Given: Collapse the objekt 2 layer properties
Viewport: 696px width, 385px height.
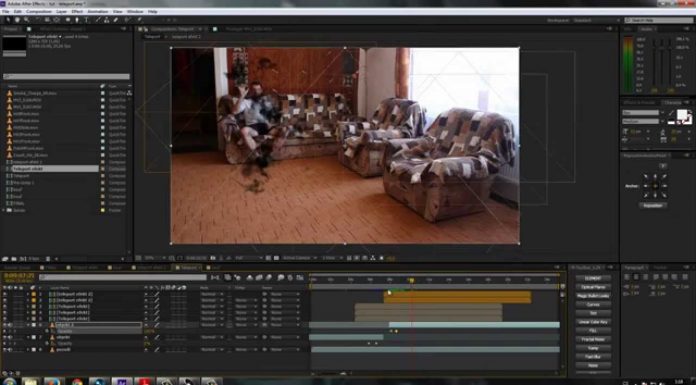Looking at the screenshot, I should (28, 325).
